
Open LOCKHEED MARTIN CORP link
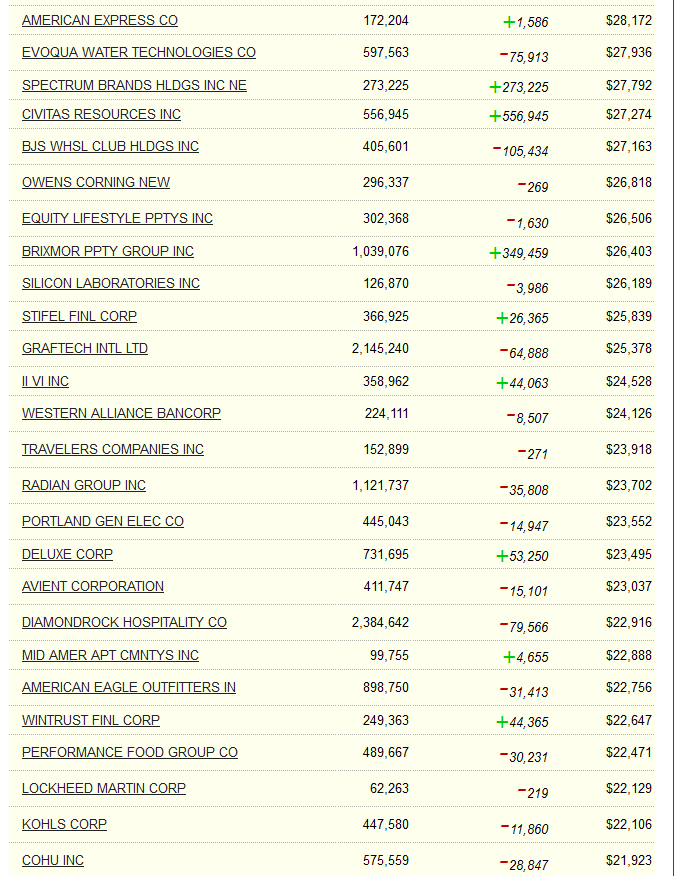[104, 789]
